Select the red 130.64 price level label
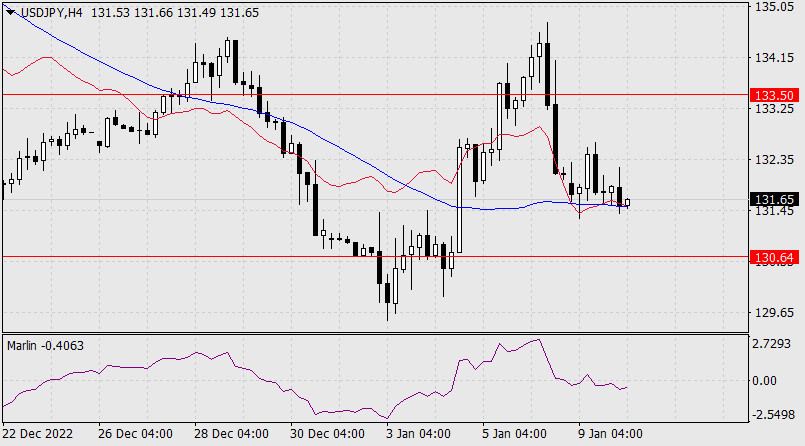The image size is (805, 446). coord(774,257)
